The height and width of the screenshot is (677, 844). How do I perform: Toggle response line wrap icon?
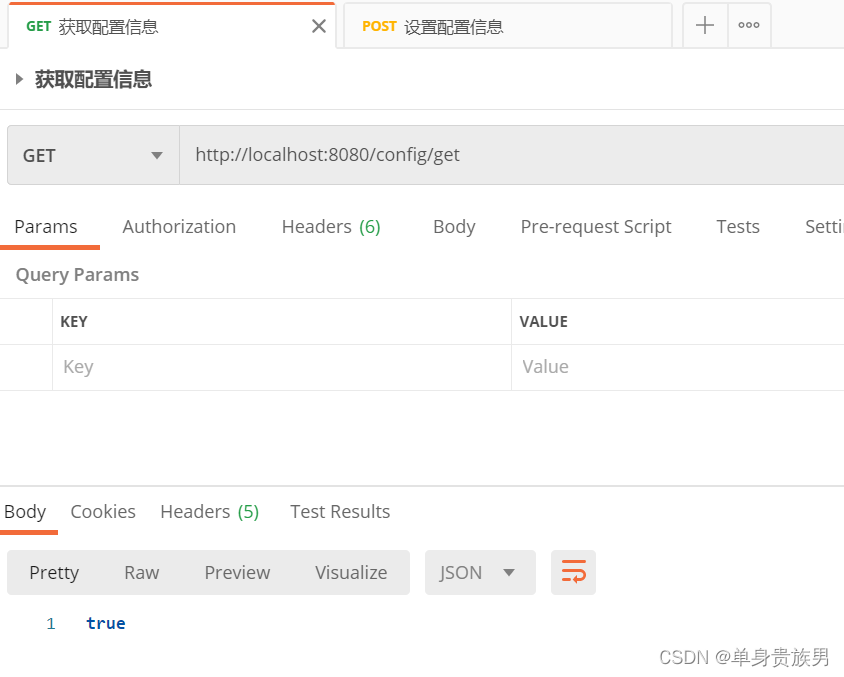point(573,572)
